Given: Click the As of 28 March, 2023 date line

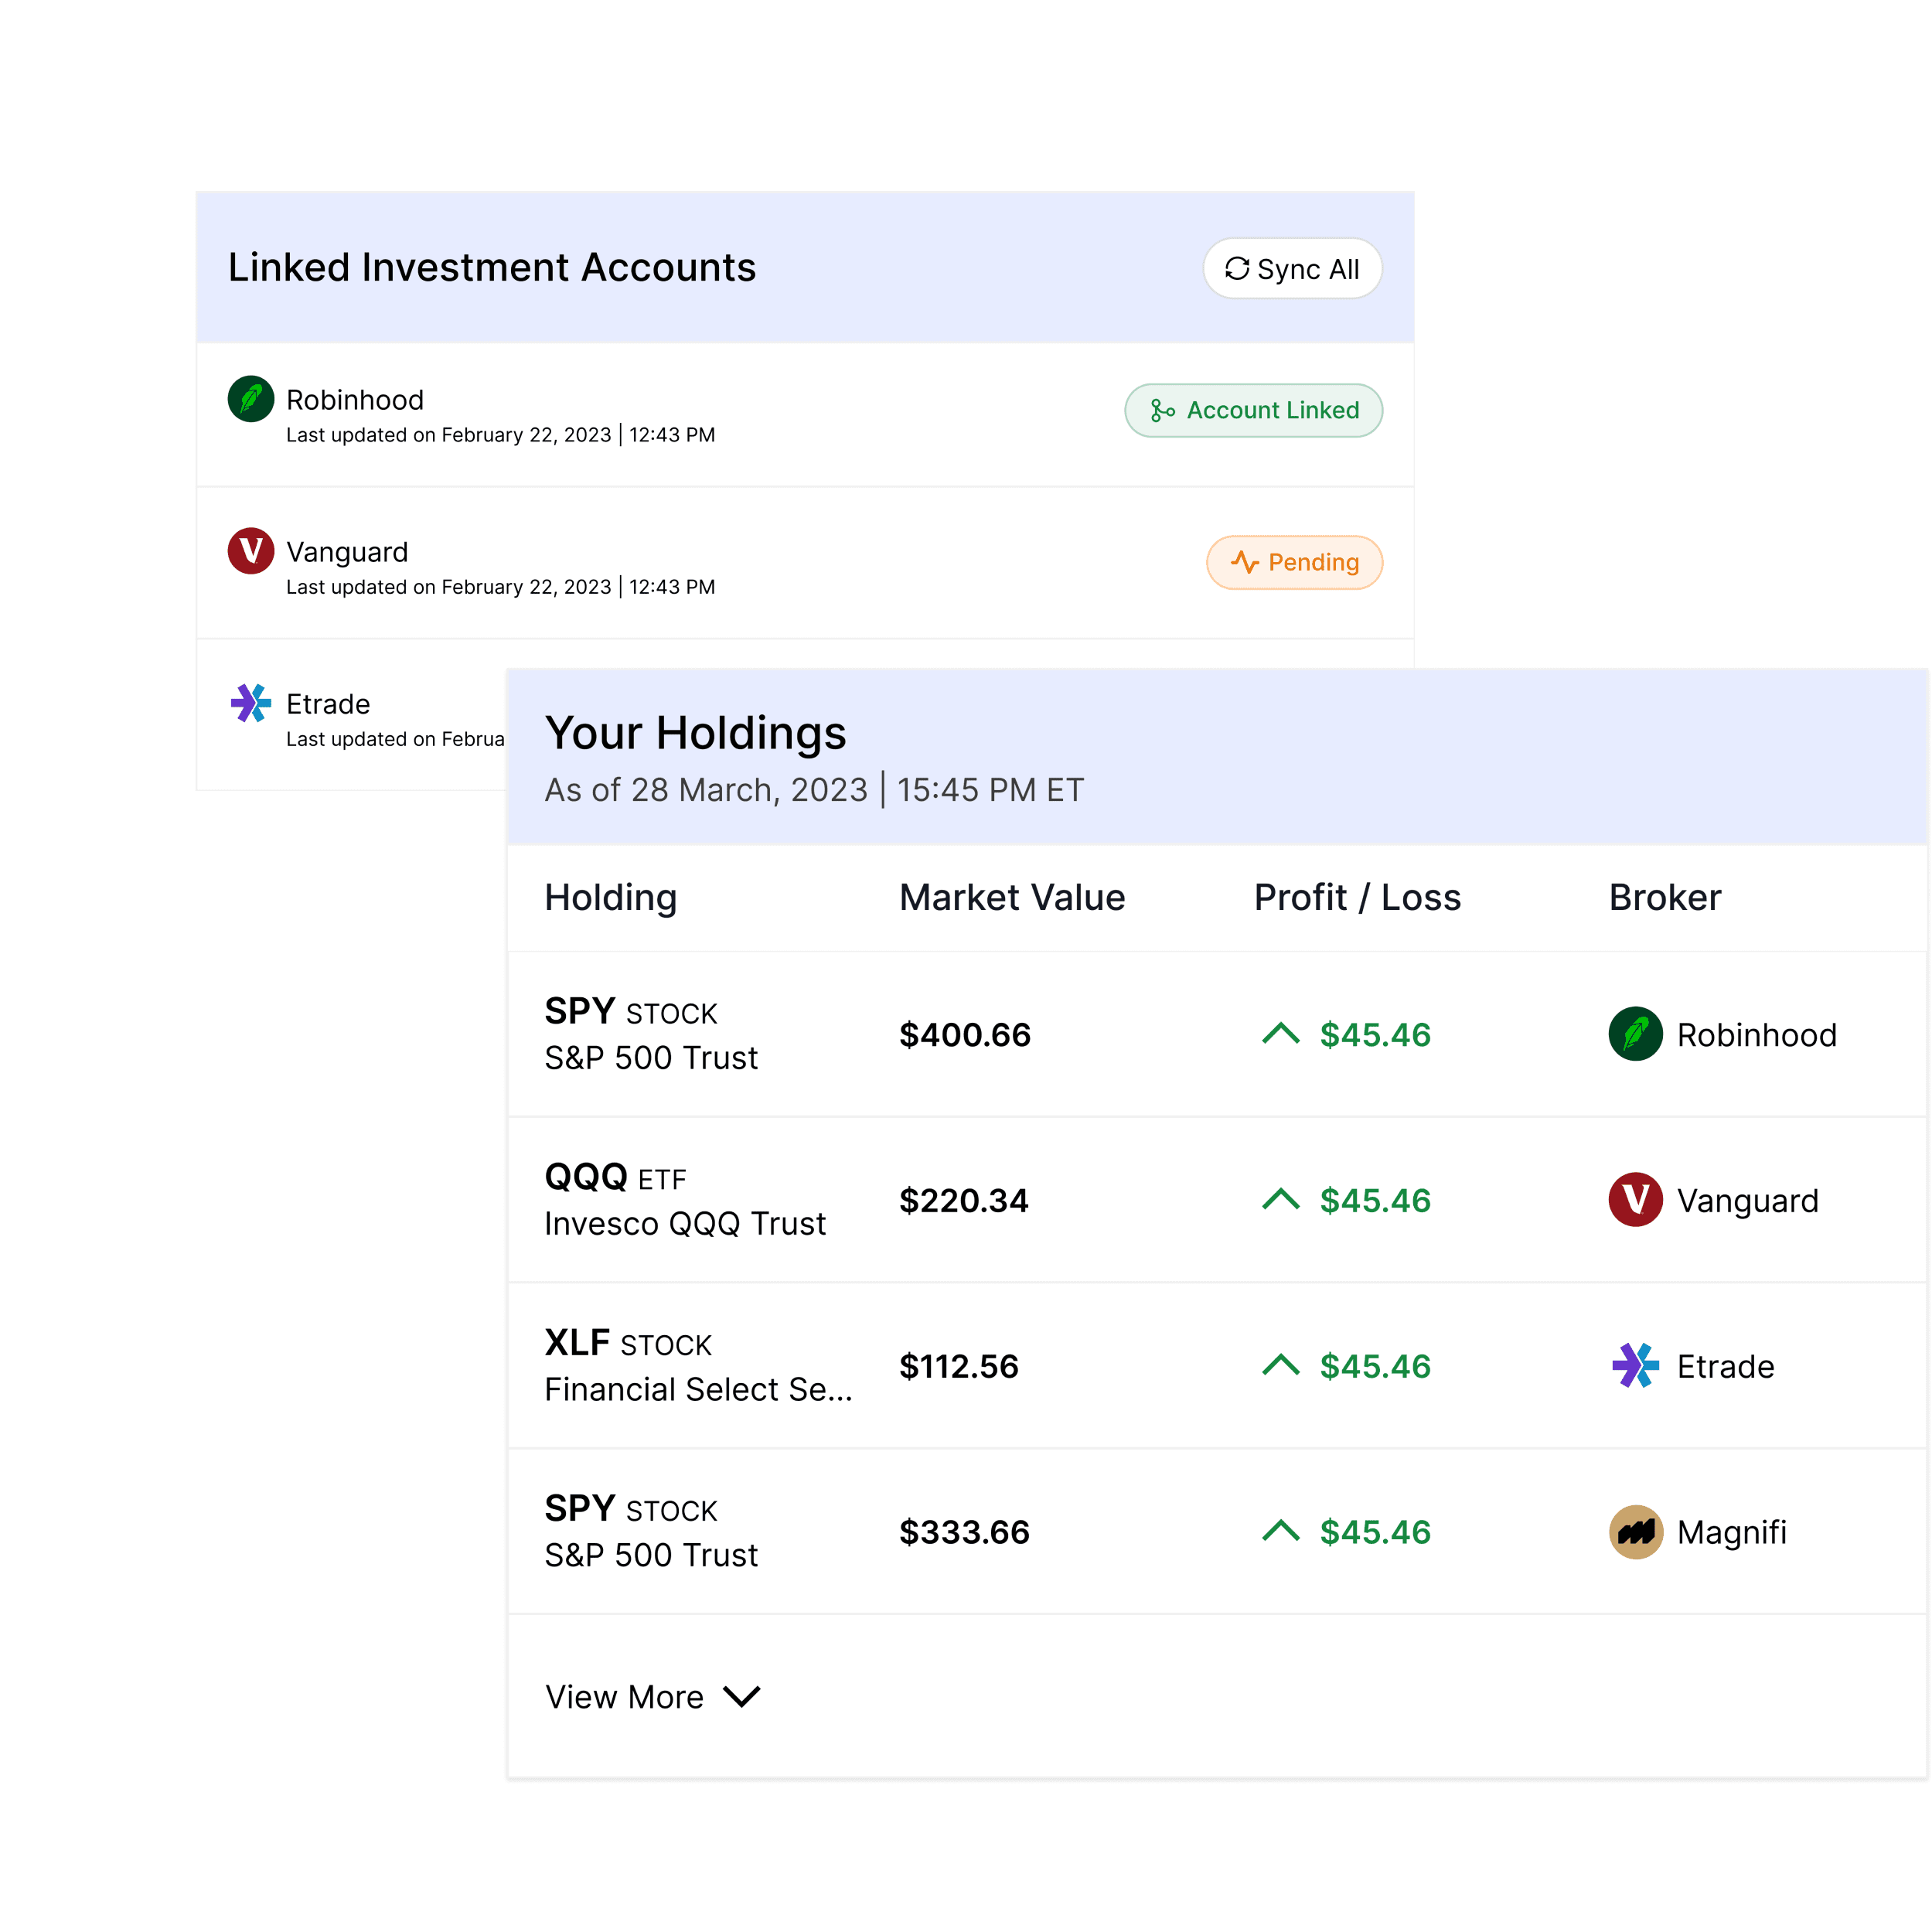Looking at the screenshot, I should coord(814,790).
